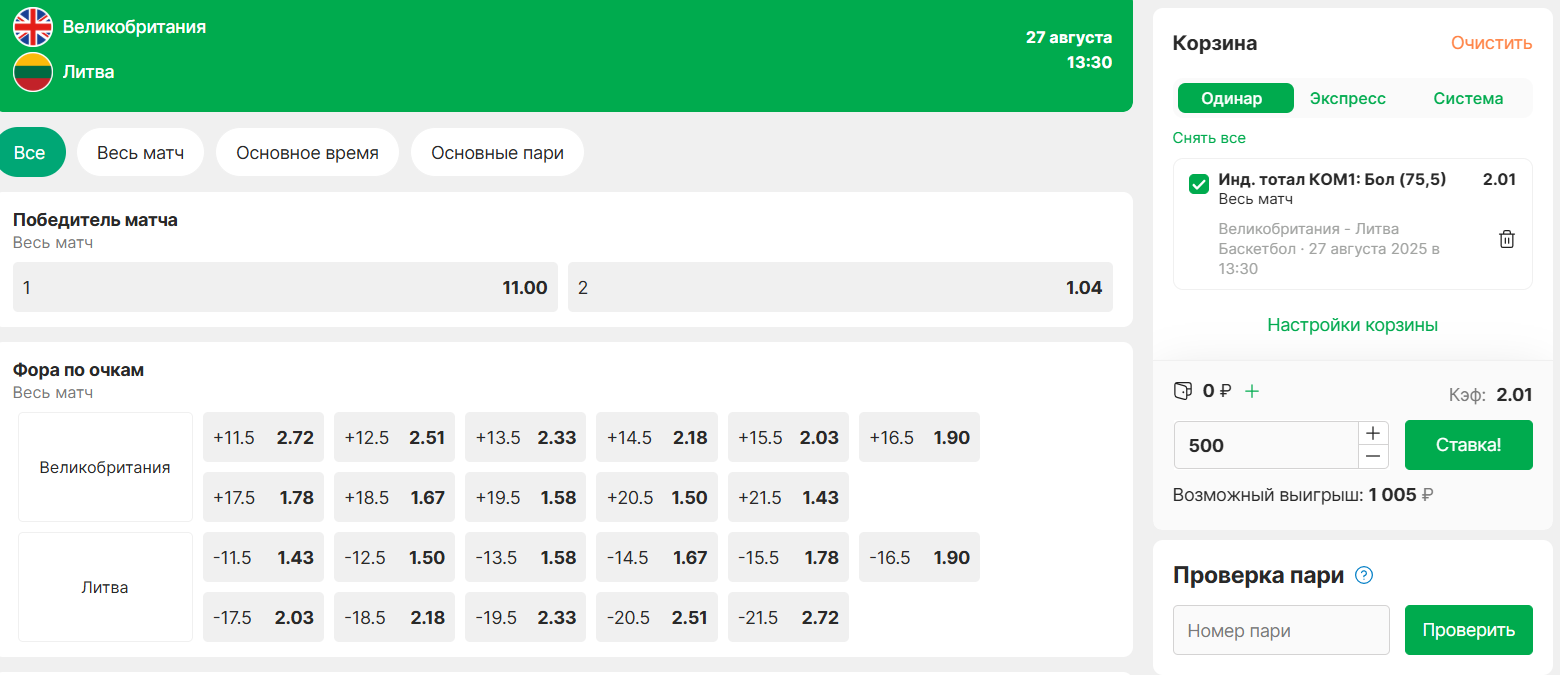Increase stake with the plus stepper
Viewport: 1560px width, 675px height.
pyautogui.click(x=1373, y=433)
